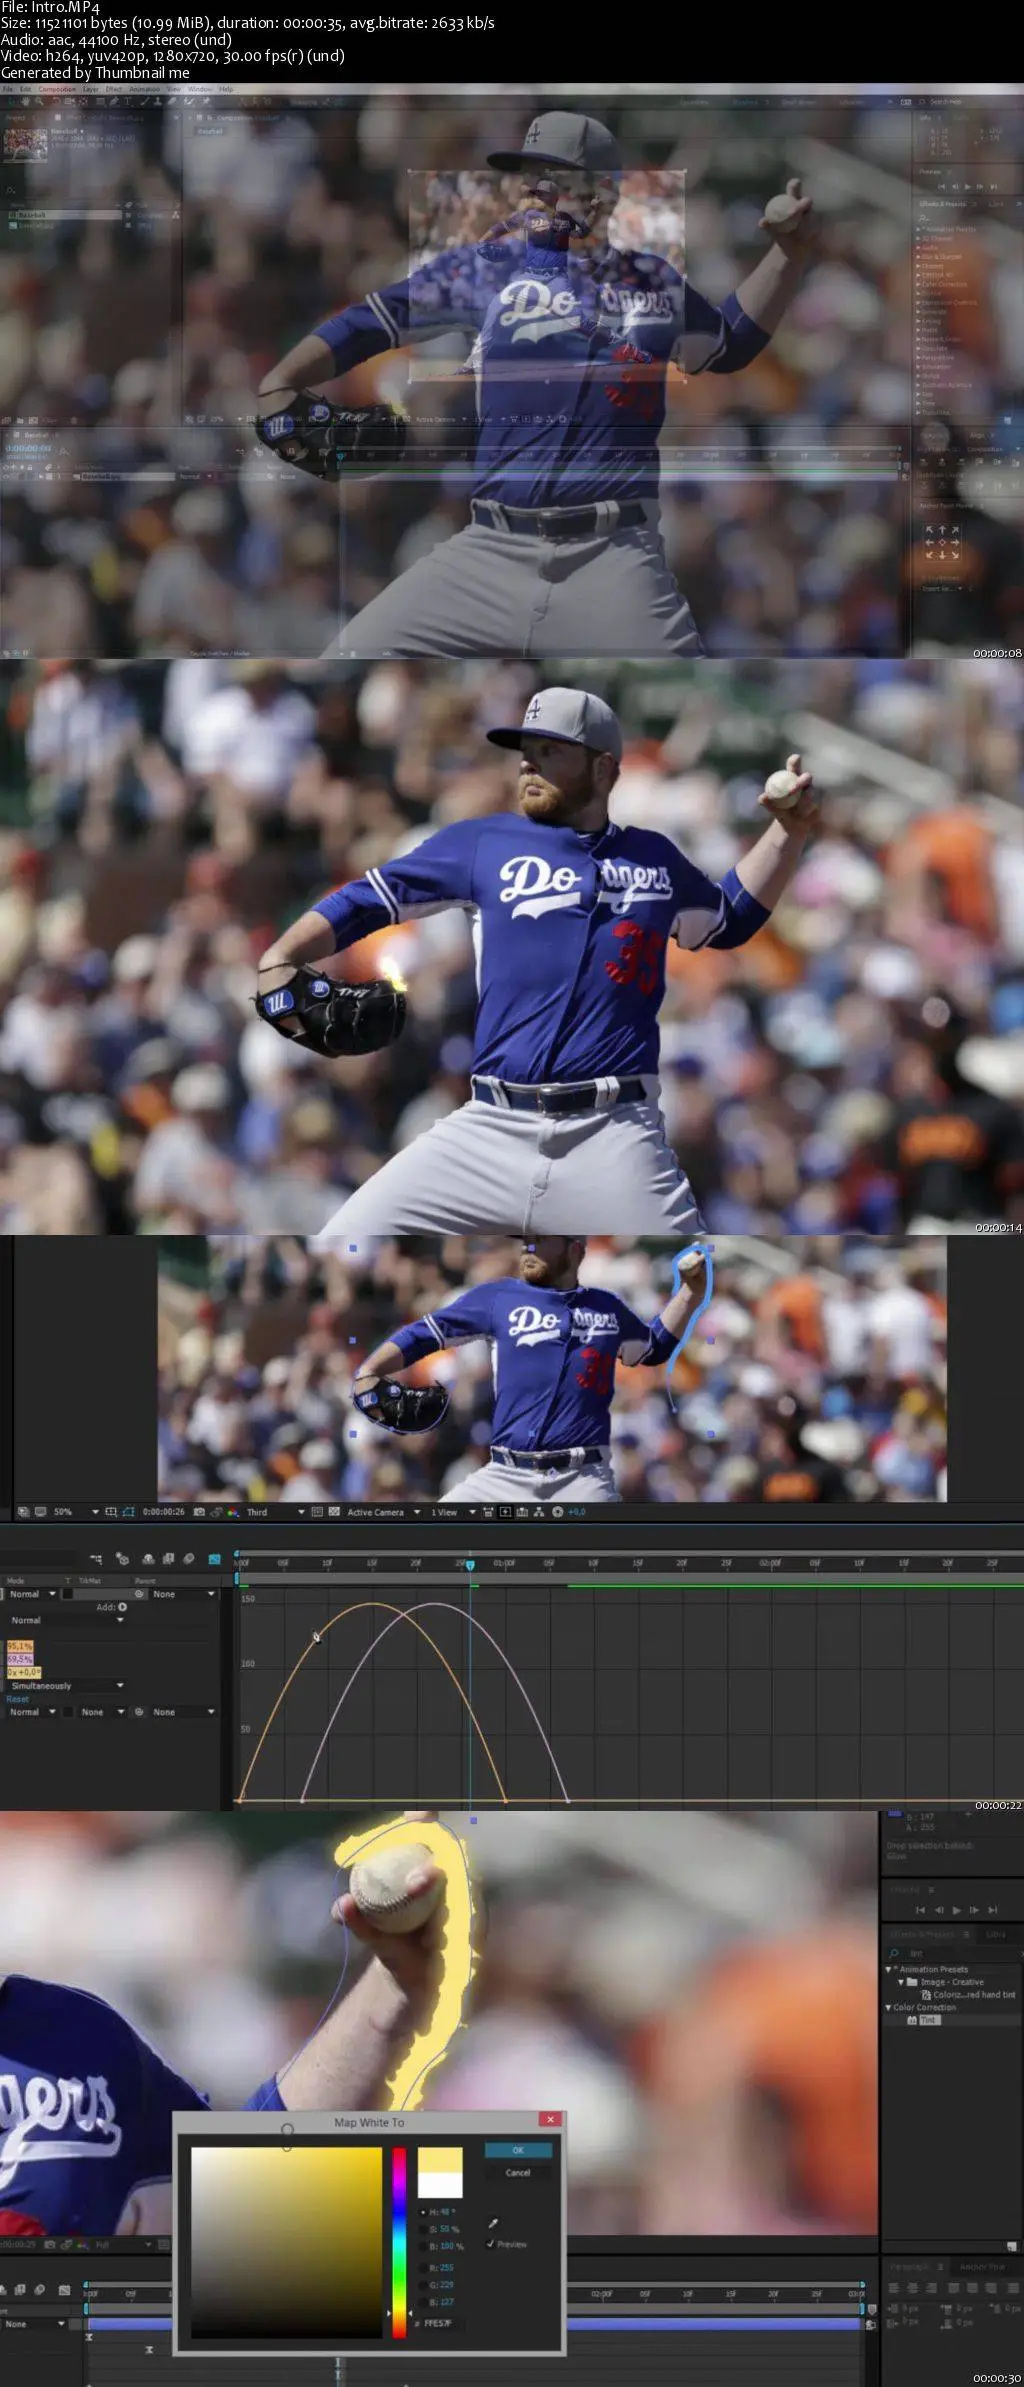Open the Window menu
The image size is (1024, 2387).
coord(199,89)
